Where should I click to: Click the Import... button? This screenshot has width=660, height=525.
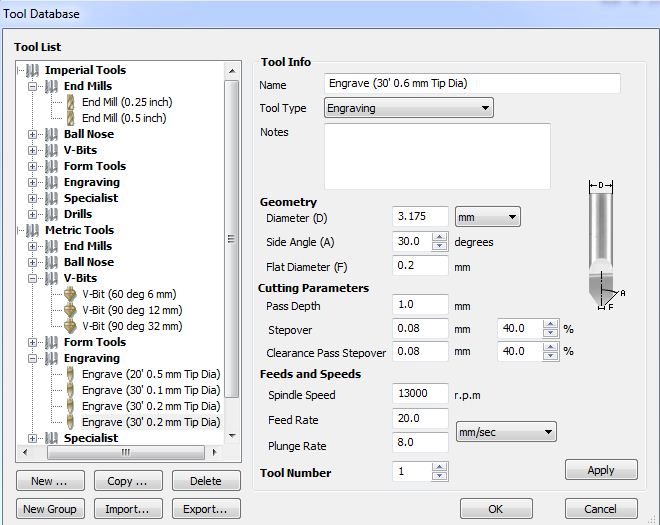coord(128,509)
